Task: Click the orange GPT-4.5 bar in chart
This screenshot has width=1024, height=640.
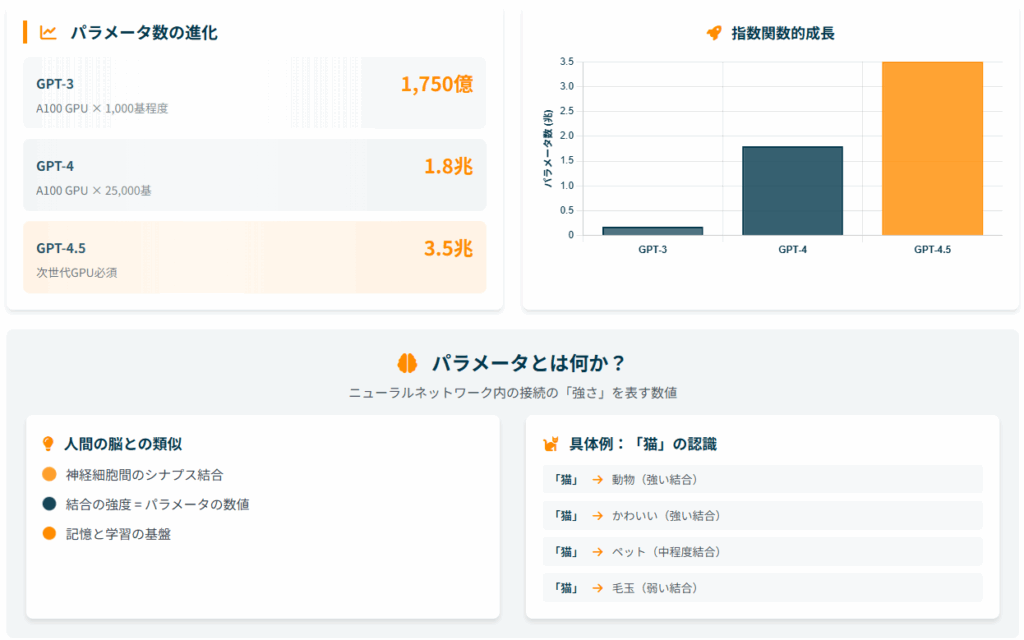Action: (x=932, y=148)
